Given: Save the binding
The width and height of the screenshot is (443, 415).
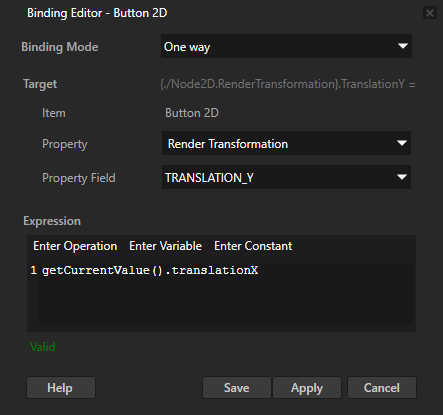Looking at the screenshot, I should (x=237, y=388).
